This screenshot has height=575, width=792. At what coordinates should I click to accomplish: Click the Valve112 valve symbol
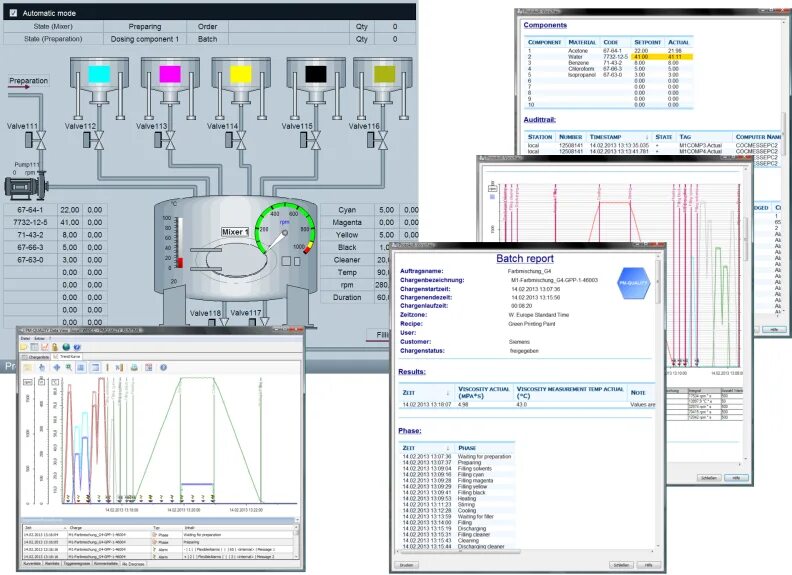click(94, 139)
